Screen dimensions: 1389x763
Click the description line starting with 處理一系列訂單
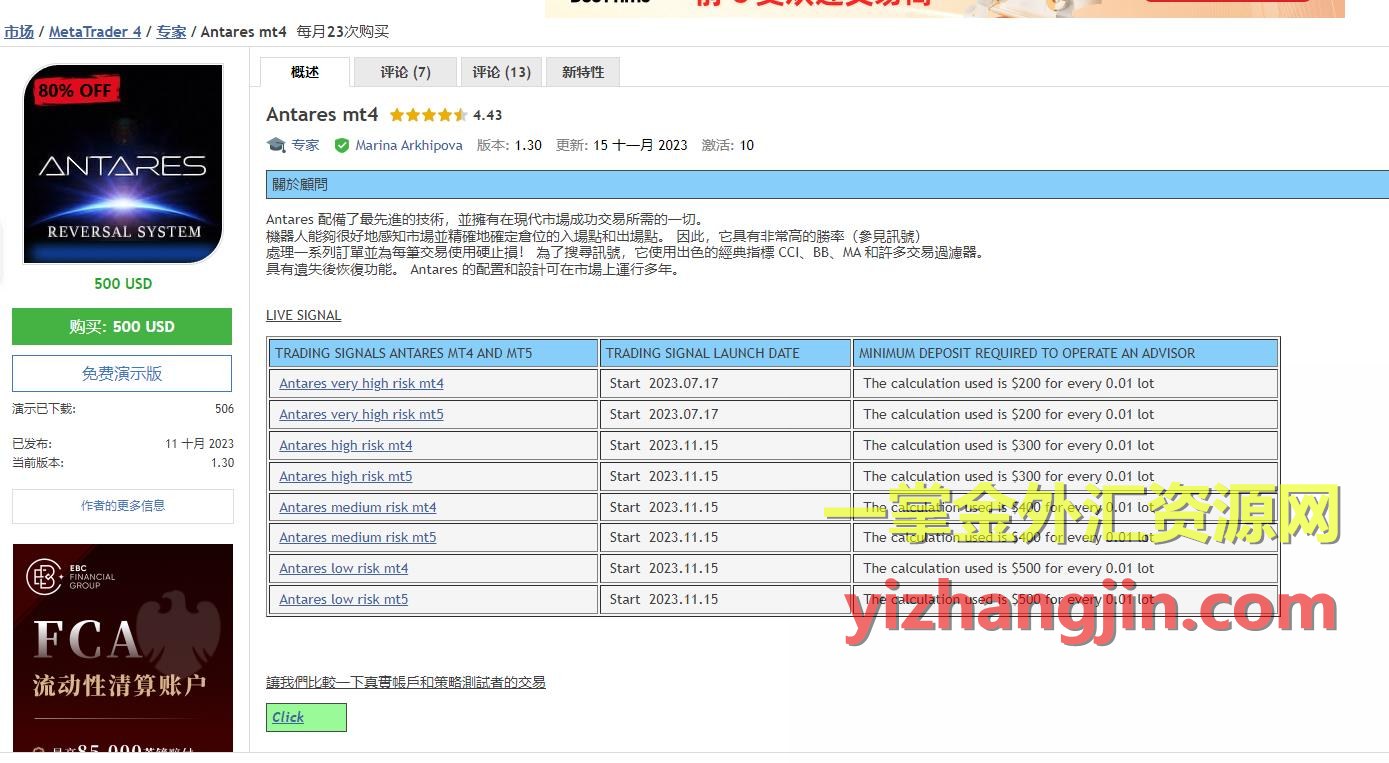(x=625, y=253)
